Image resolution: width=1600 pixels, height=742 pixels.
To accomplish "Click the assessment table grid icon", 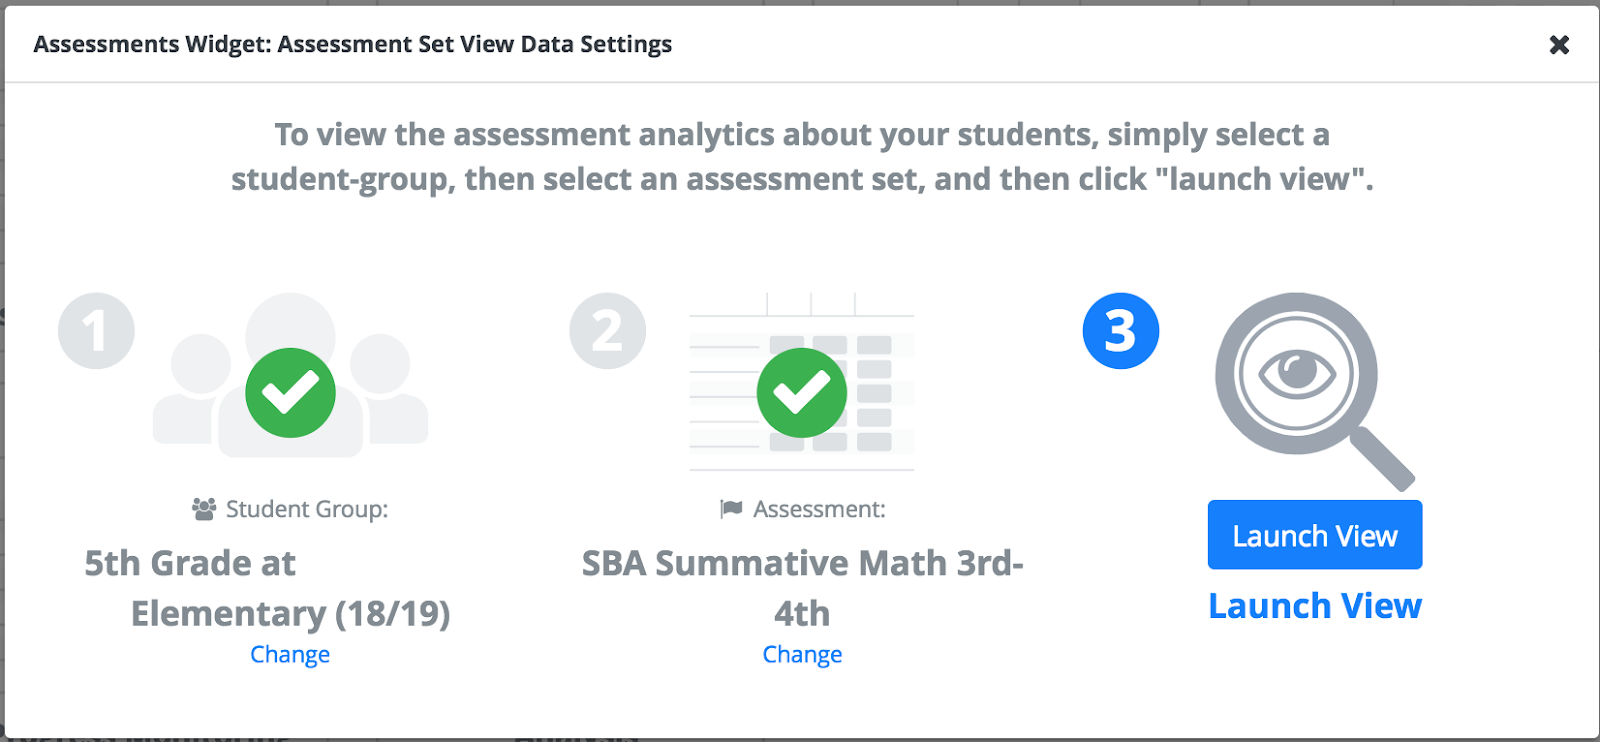I will coord(802,382).
